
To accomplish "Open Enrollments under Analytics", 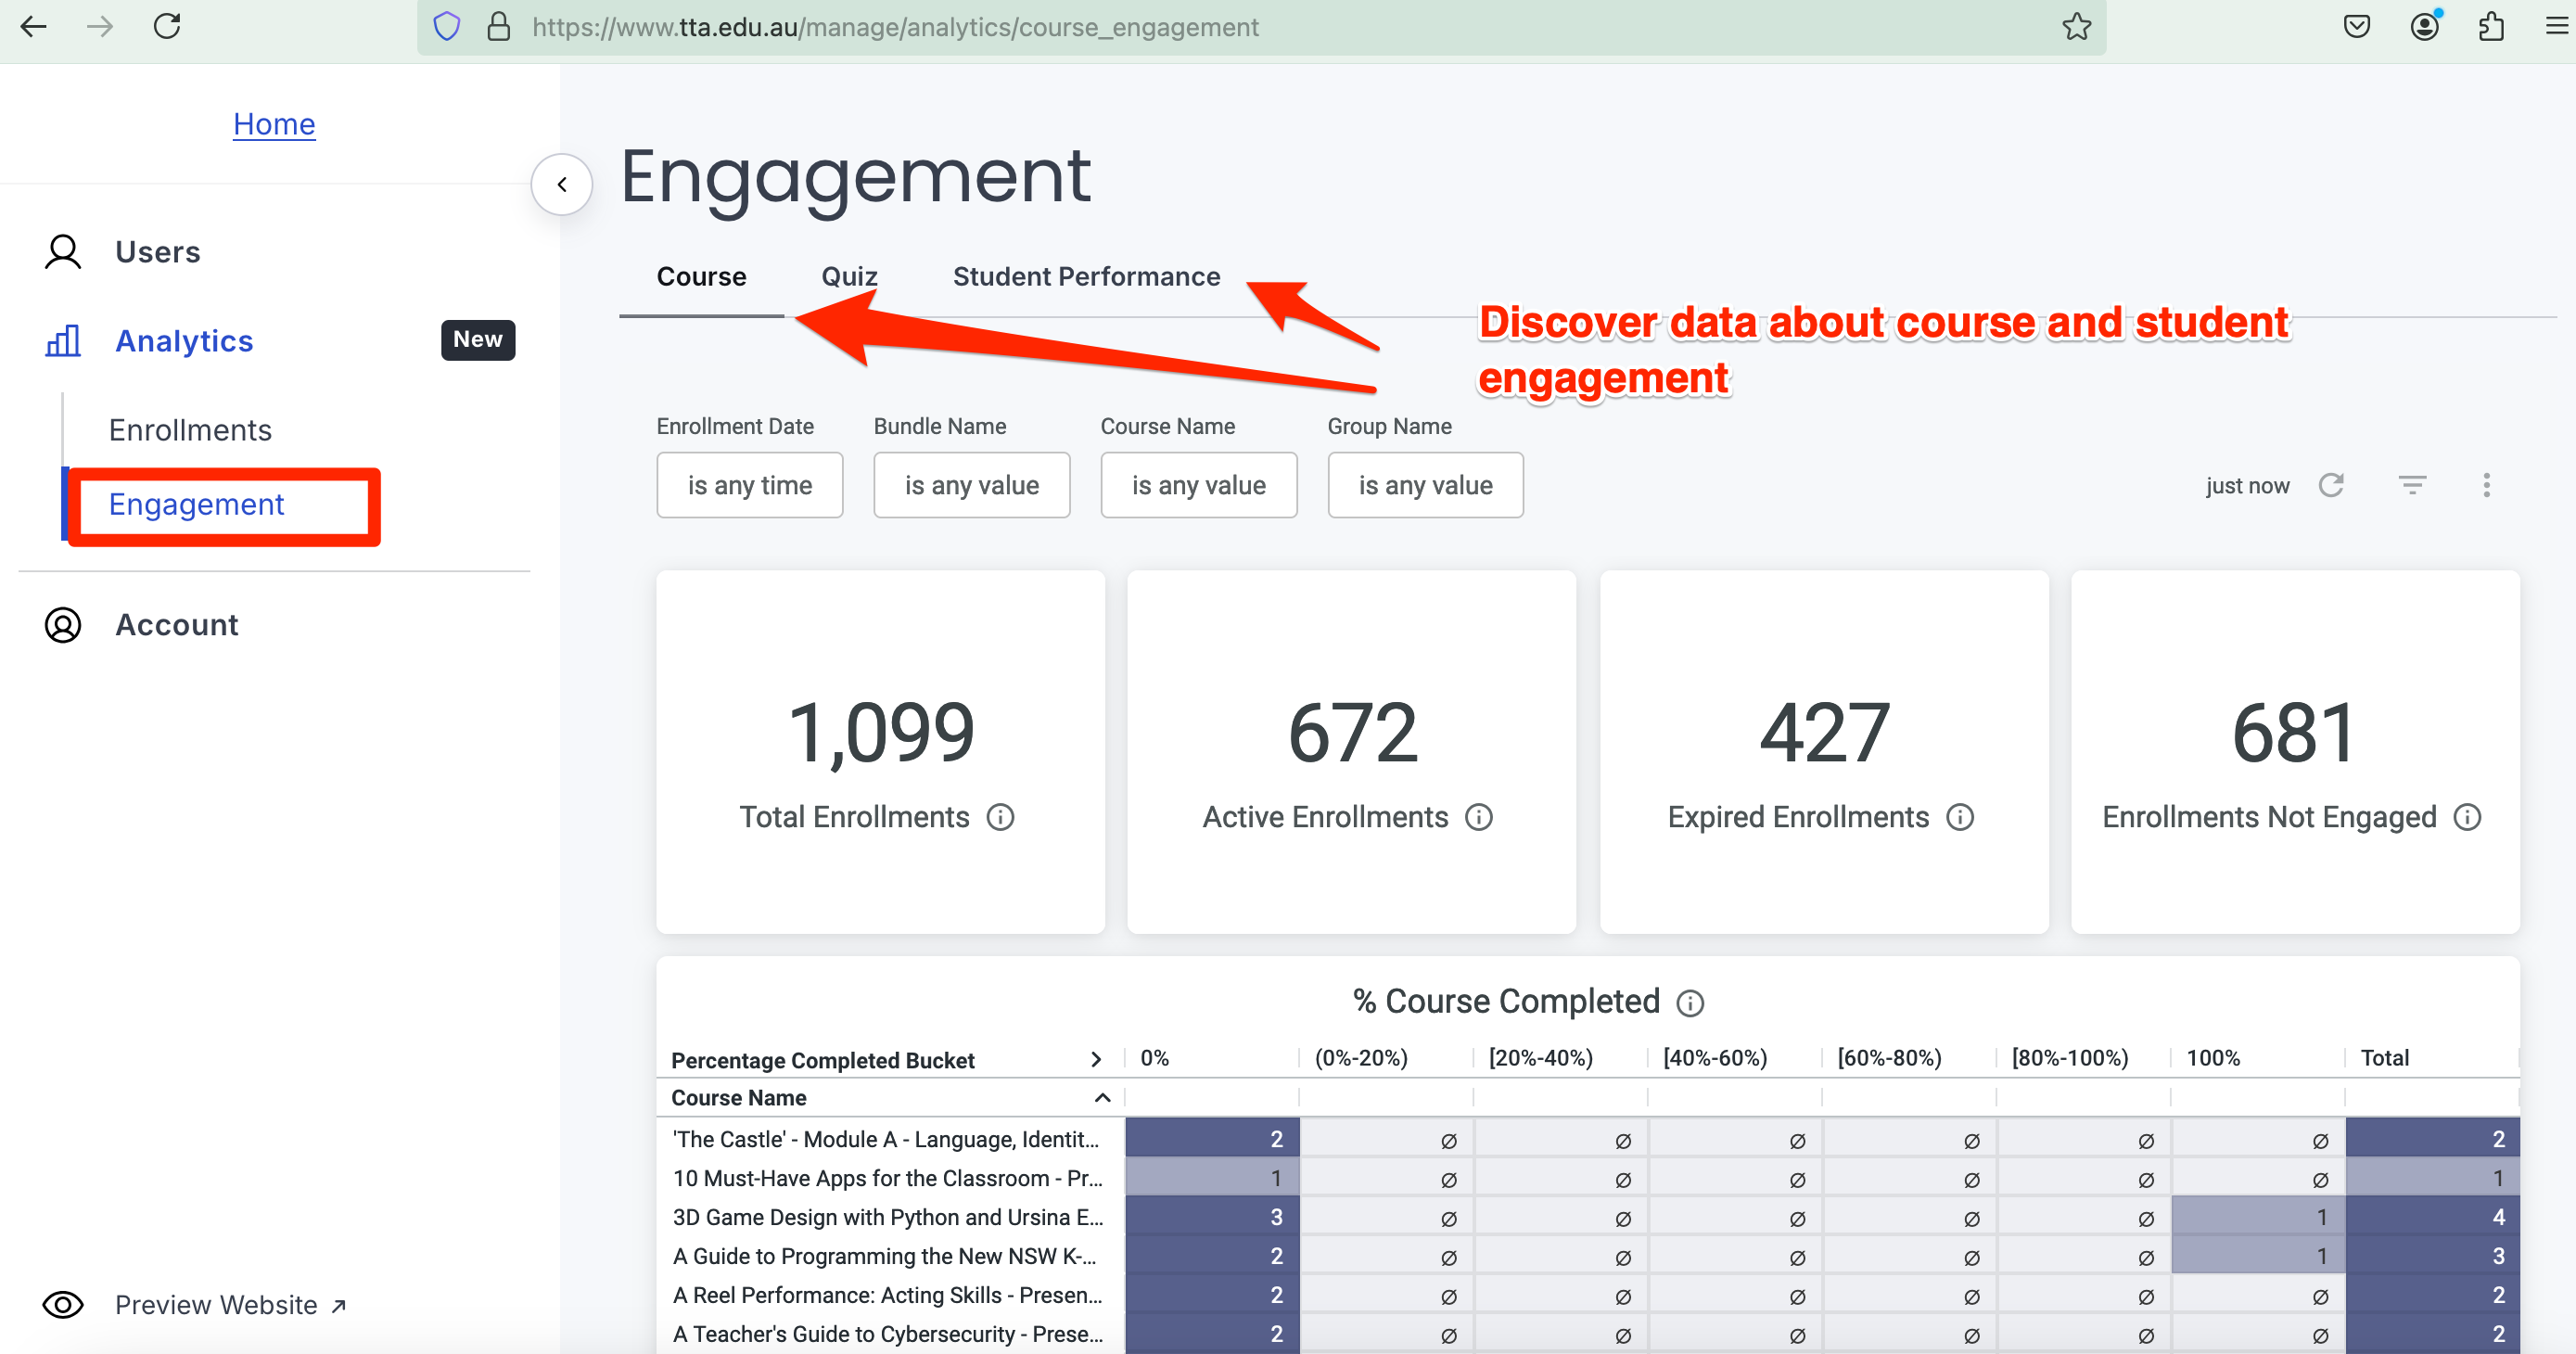I will tap(190, 430).
